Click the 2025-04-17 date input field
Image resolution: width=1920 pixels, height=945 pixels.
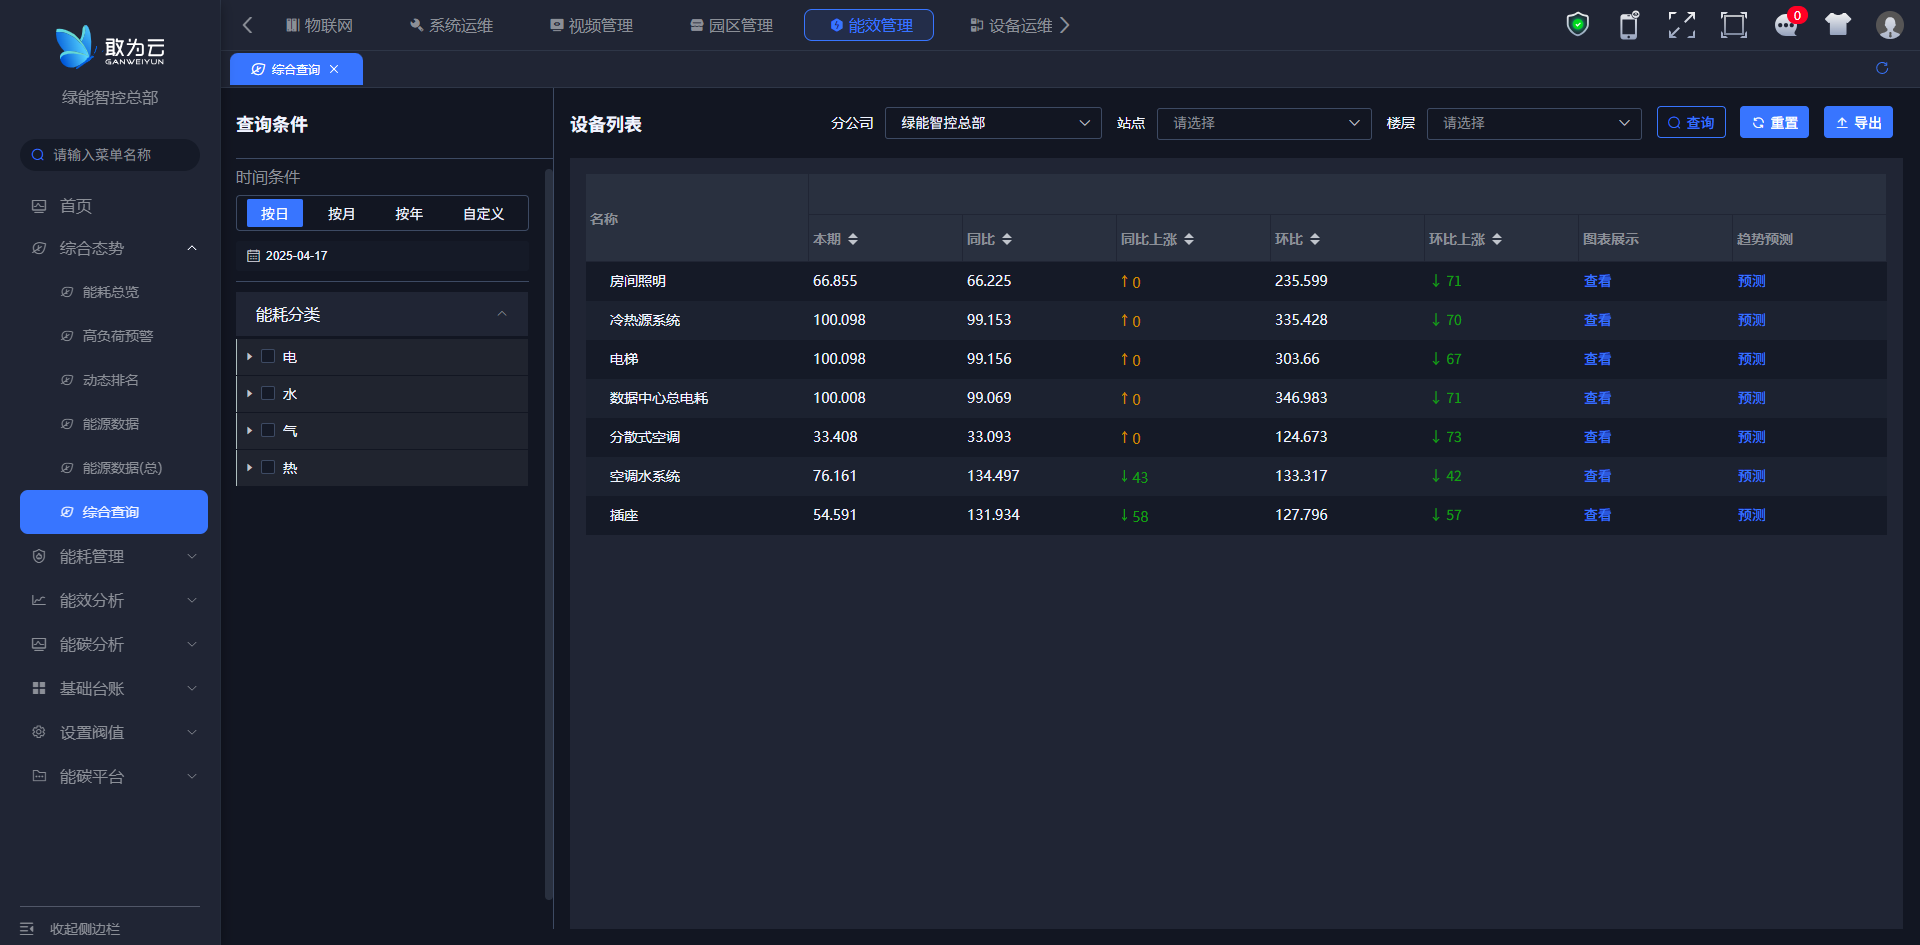pyautogui.click(x=382, y=256)
